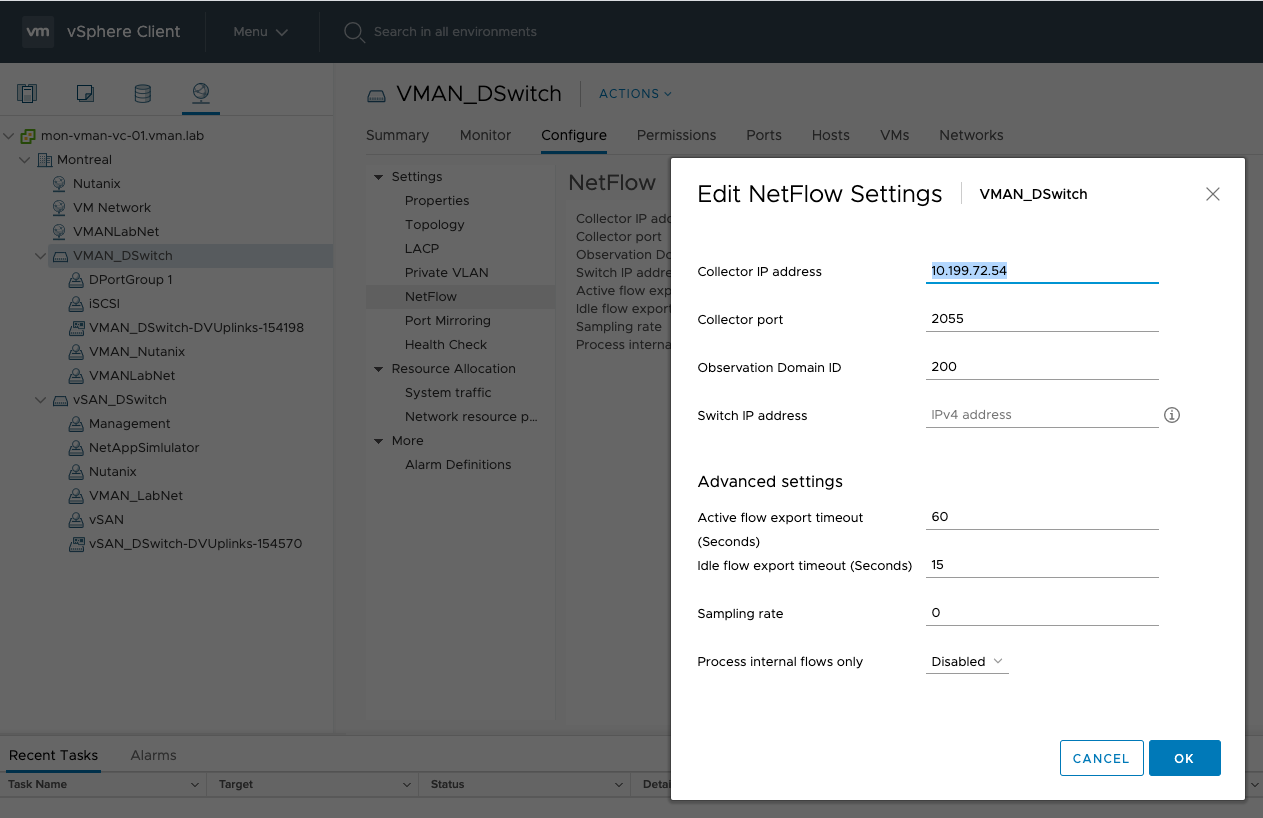
Task: Open the ACTIONS dropdown
Action: click(635, 94)
